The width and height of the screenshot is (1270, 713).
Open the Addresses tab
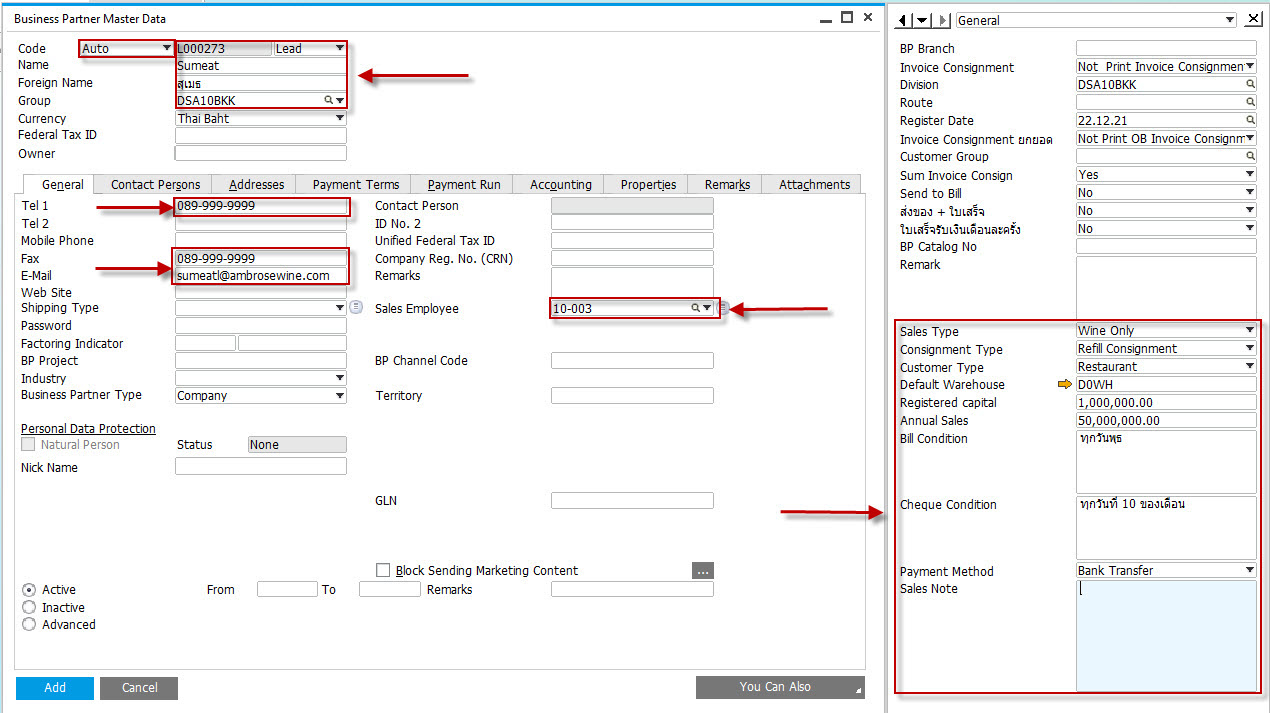pos(256,185)
